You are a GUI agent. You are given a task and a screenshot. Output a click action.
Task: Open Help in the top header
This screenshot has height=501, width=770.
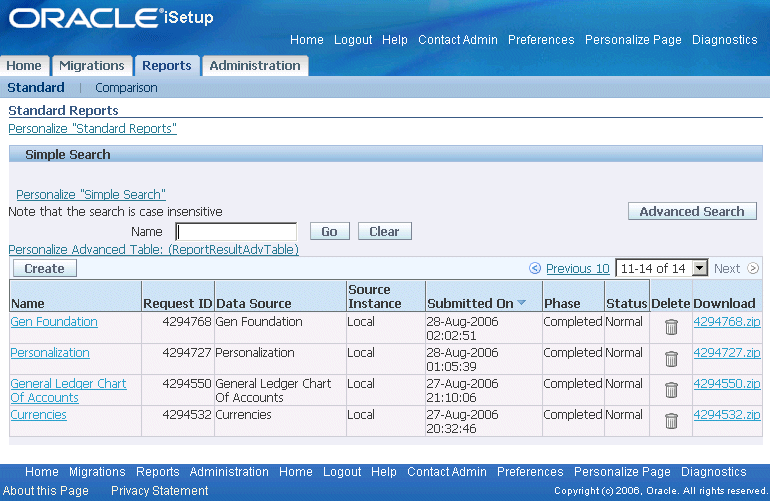pyautogui.click(x=395, y=40)
